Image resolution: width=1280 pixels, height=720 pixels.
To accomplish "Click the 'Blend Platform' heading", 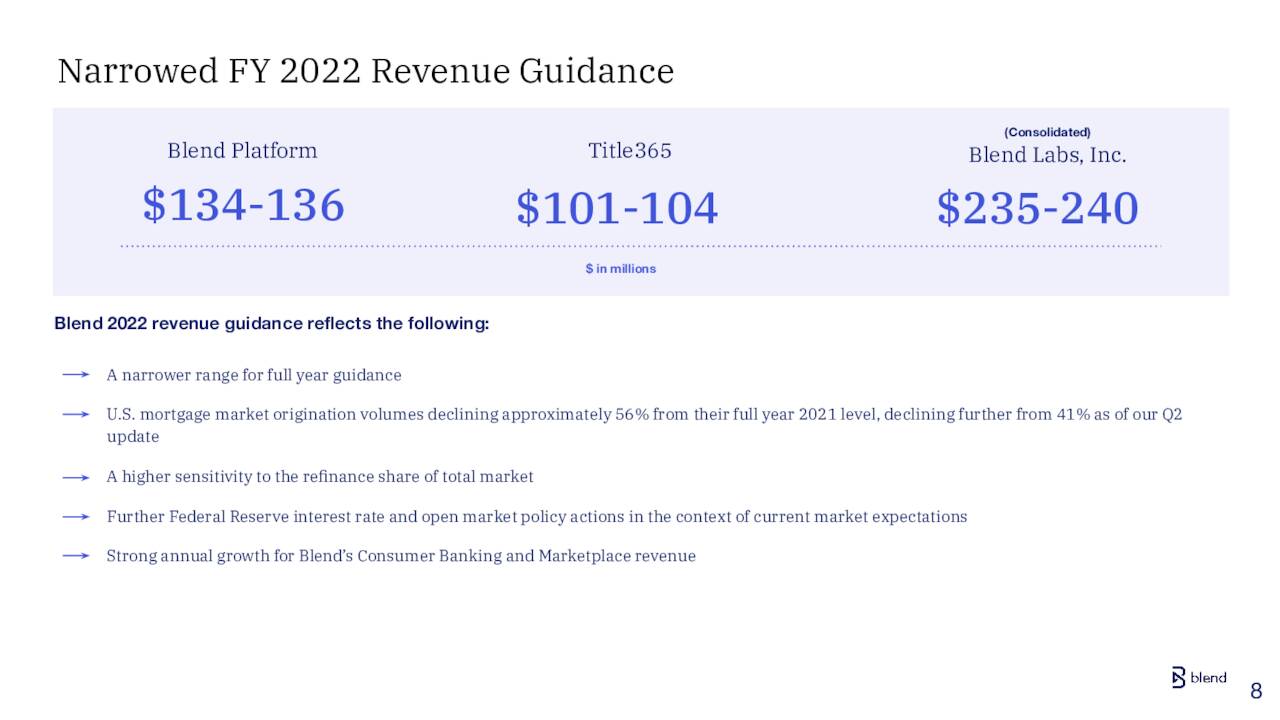I will pyautogui.click(x=242, y=151).
